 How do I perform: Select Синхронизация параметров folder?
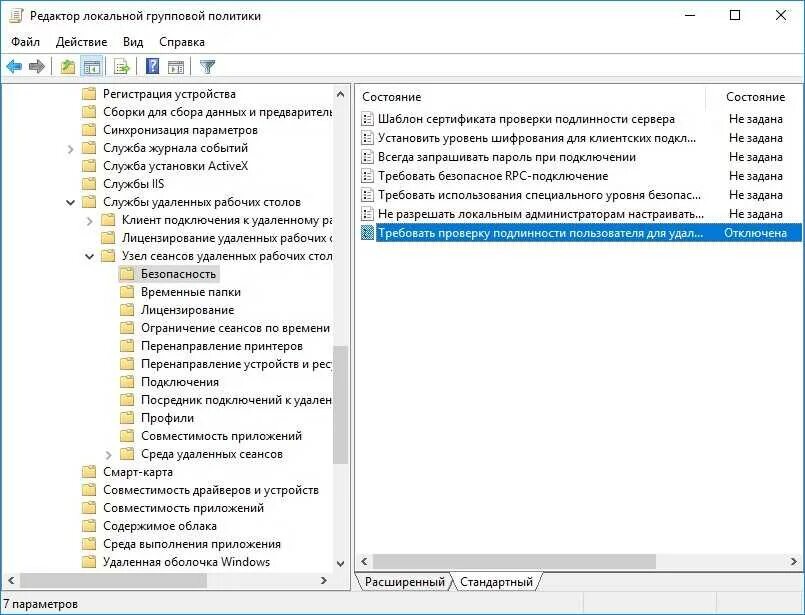(180, 130)
